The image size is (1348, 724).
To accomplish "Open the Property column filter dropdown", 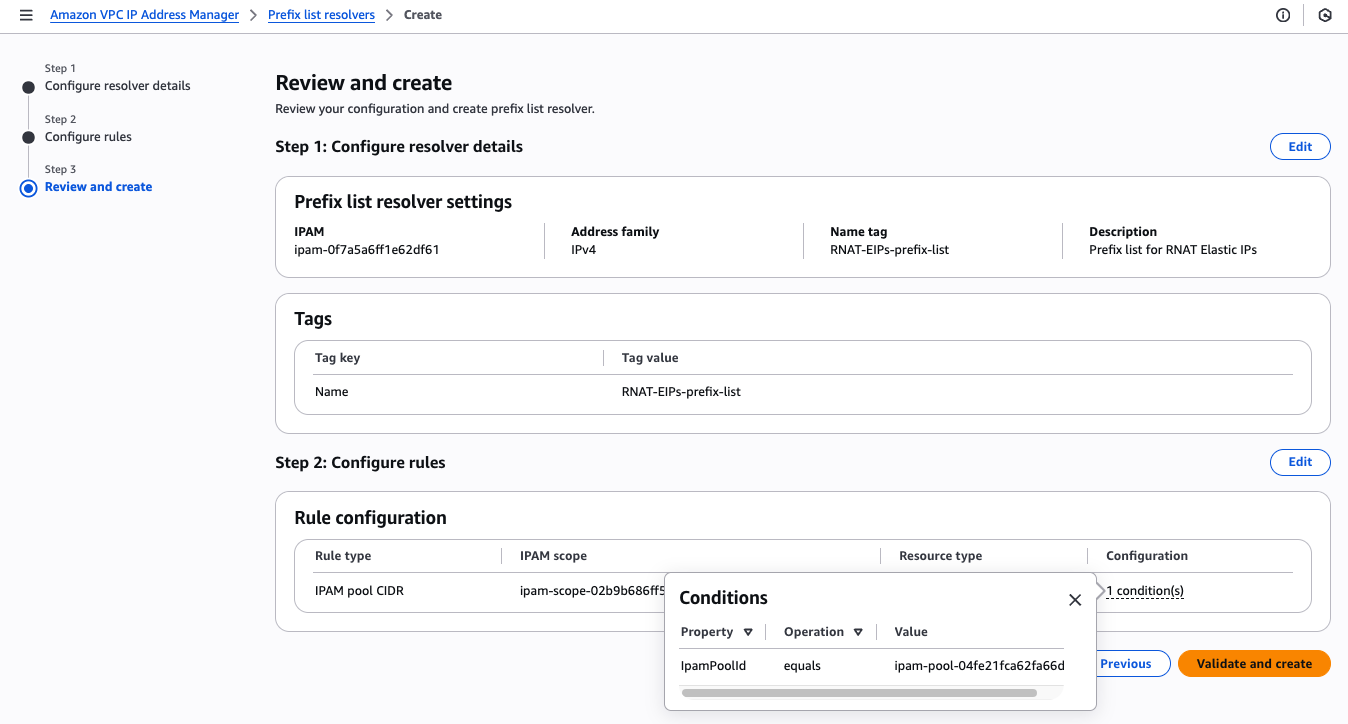I will pos(747,631).
